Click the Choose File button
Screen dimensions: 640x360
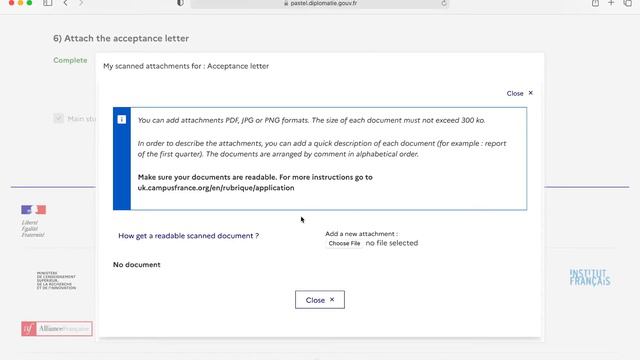point(344,243)
